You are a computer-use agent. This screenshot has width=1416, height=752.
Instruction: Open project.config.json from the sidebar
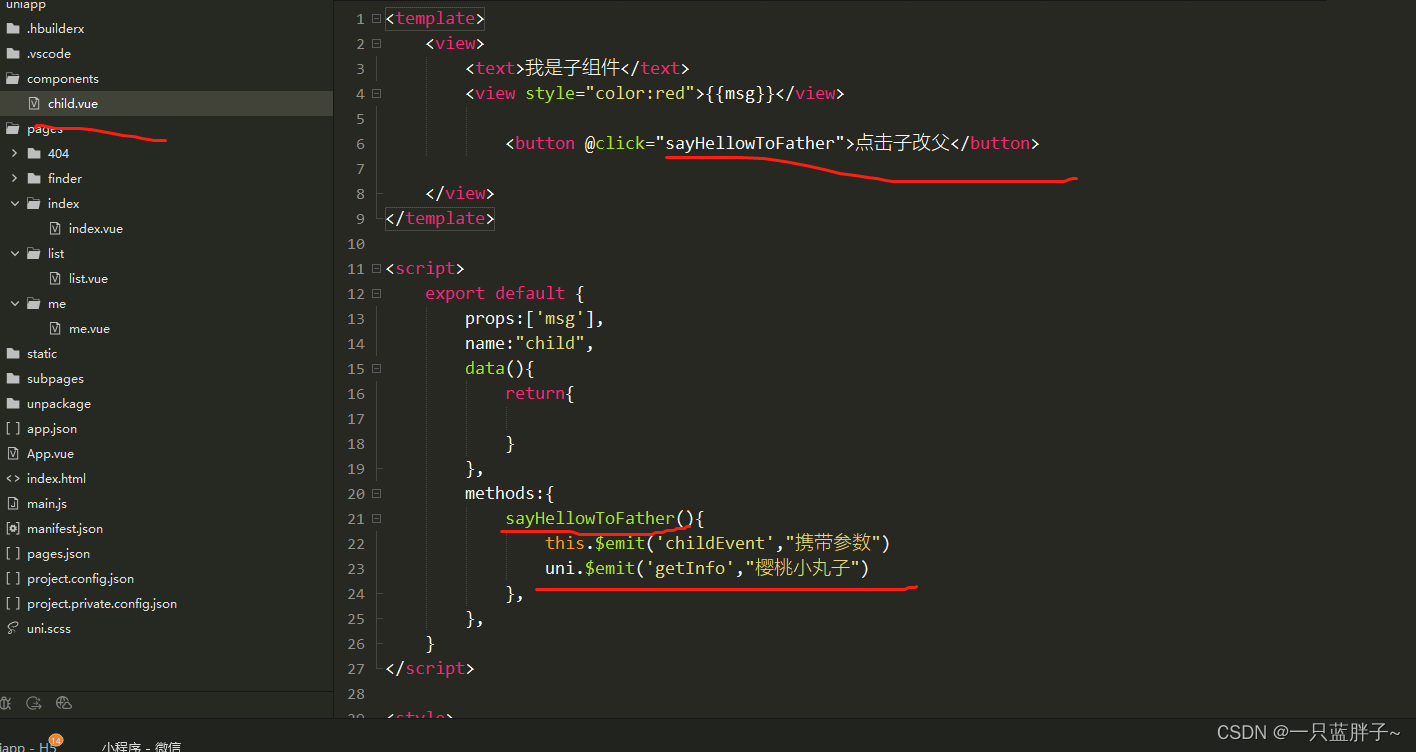point(80,578)
